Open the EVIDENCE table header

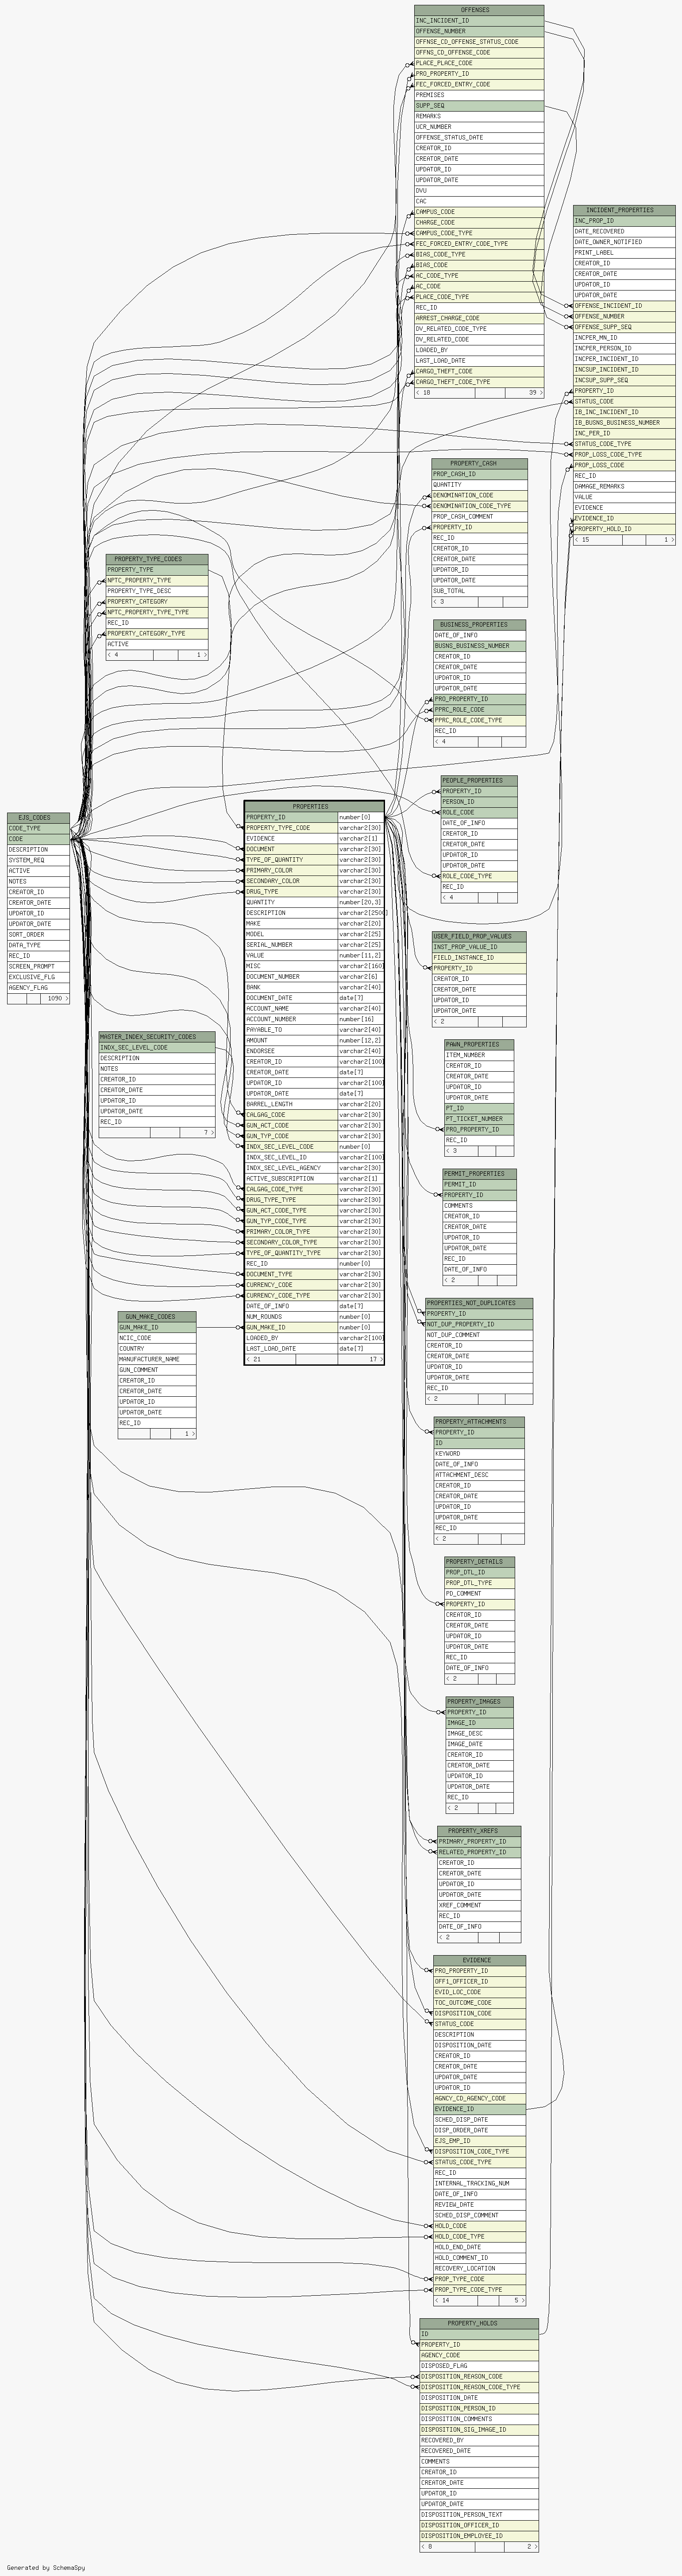[x=479, y=1960]
